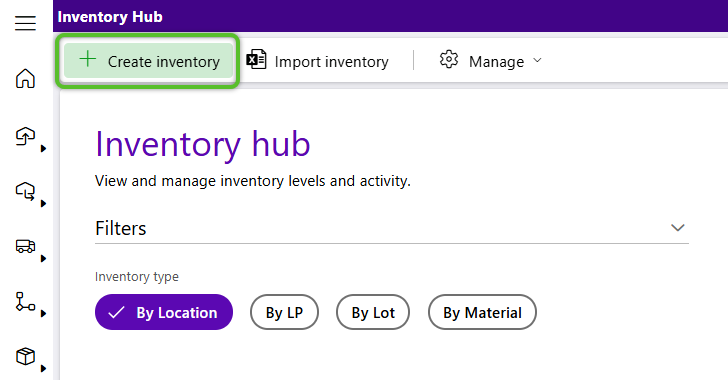
Task: Open the package box sidebar icon
Action: 25,356
